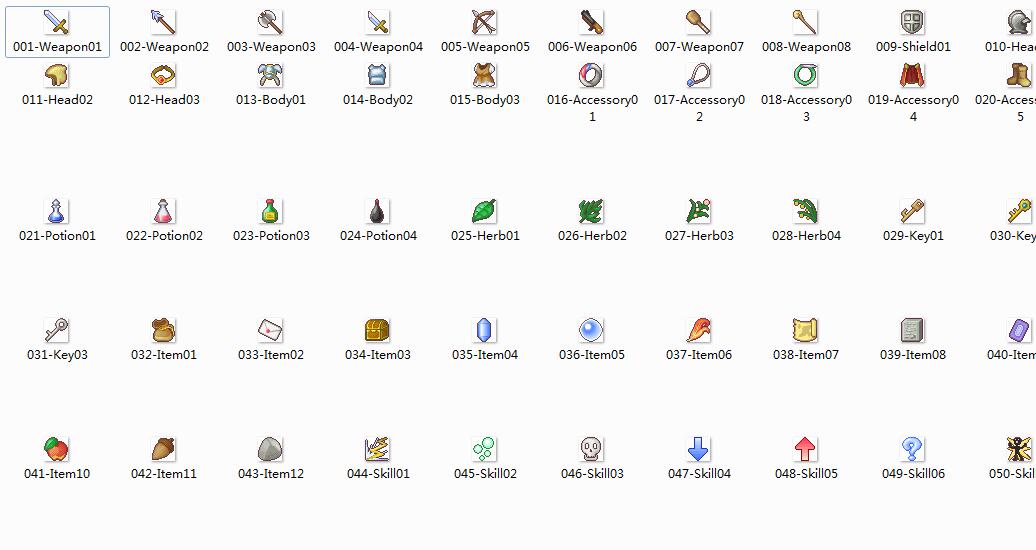Image resolution: width=1036 pixels, height=550 pixels.
Task: Select the 032-Item01 pouch icon
Action: click(x=164, y=331)
